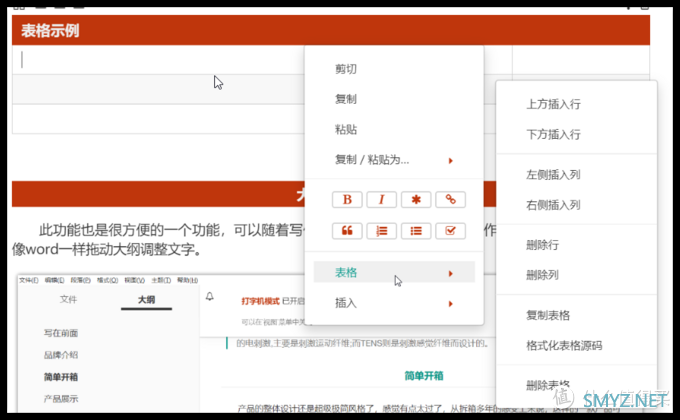Click the bell notification icon

[x=210, y=297]
